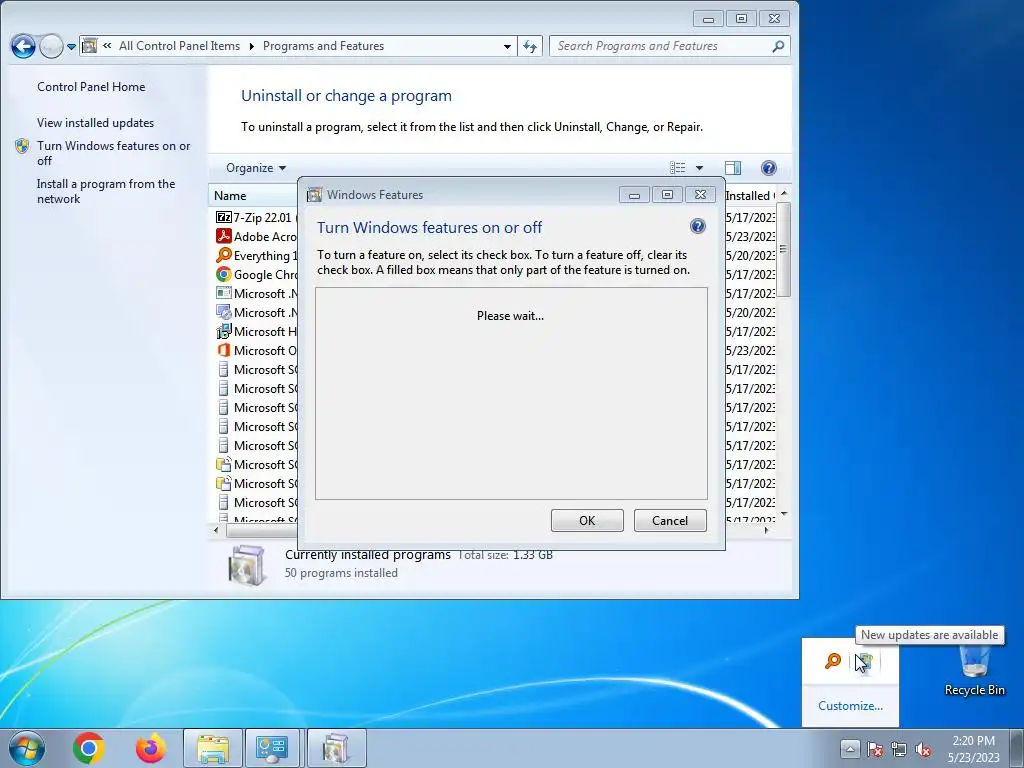Screen dimensions: 1024x768
Task: Click Cancel in Windows Features dialog
Action: 670,520
